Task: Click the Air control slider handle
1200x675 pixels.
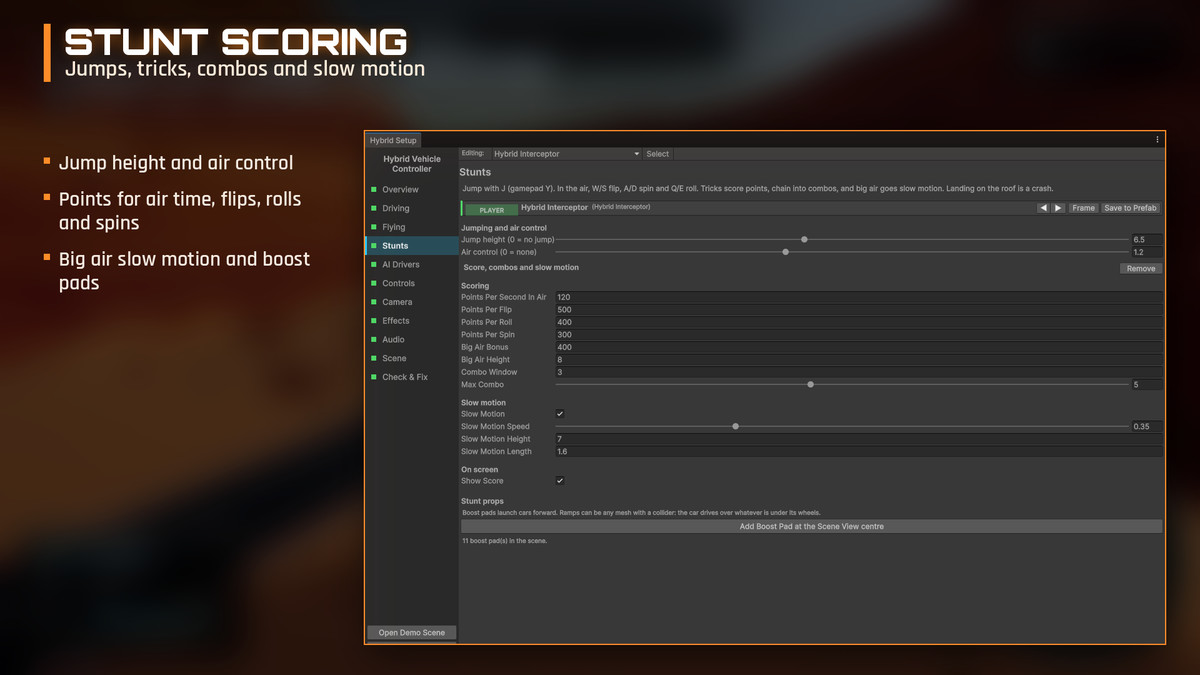Action: (x=785, y=252)
